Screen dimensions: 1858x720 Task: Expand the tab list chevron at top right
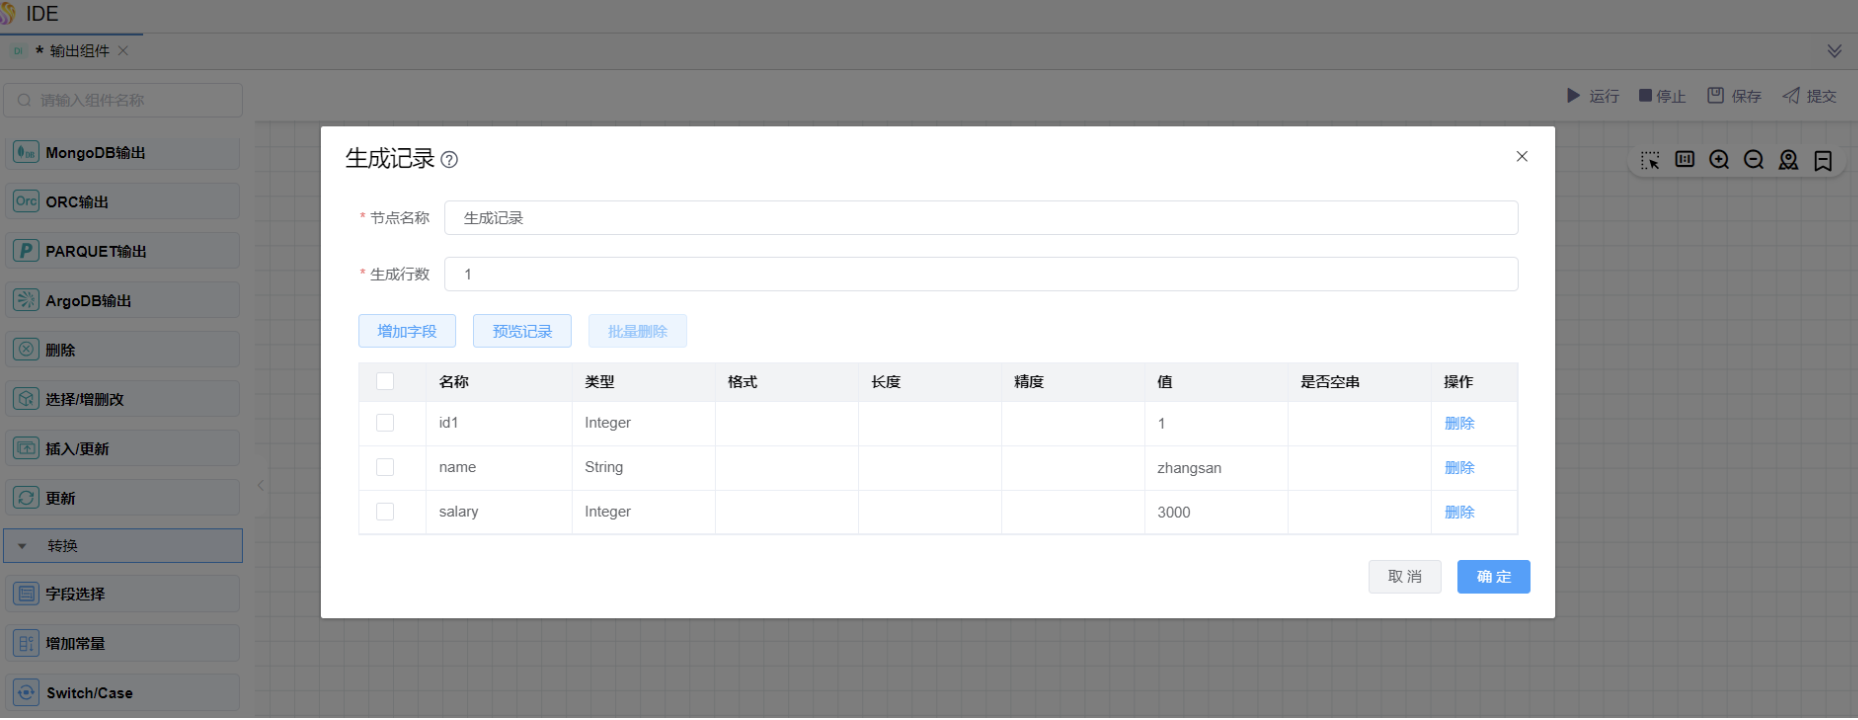click(x=1834, y=51)
